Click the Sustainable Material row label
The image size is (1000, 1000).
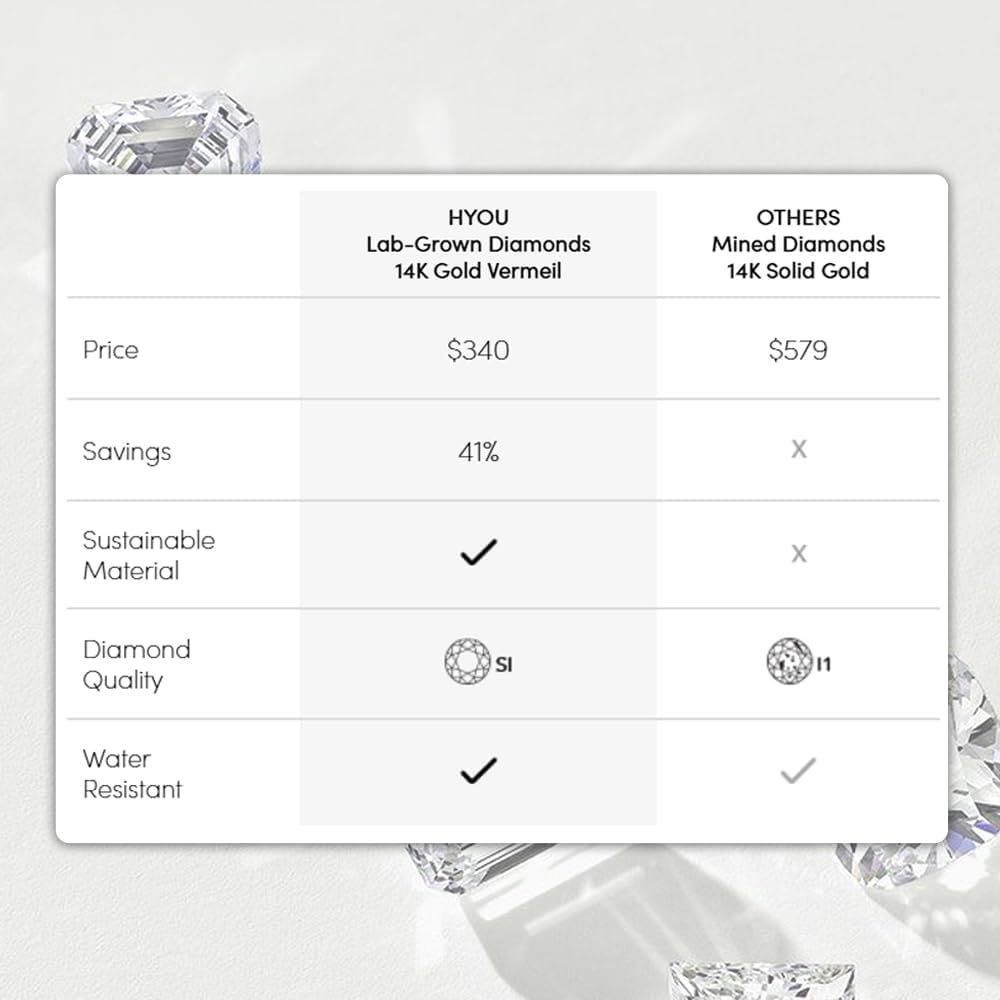[x=148, y=555]
